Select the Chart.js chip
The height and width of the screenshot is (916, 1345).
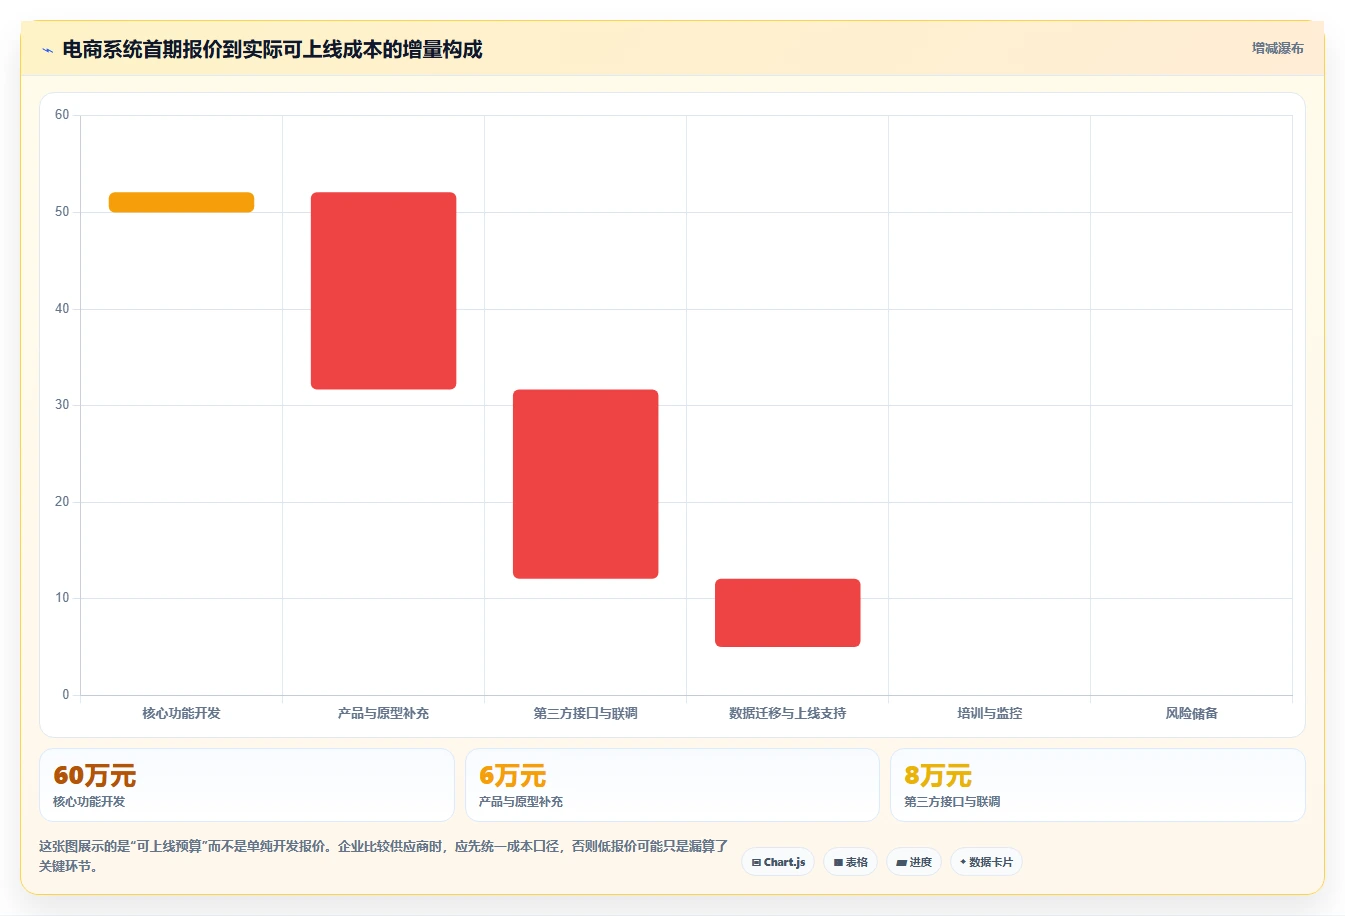[778, 862]
